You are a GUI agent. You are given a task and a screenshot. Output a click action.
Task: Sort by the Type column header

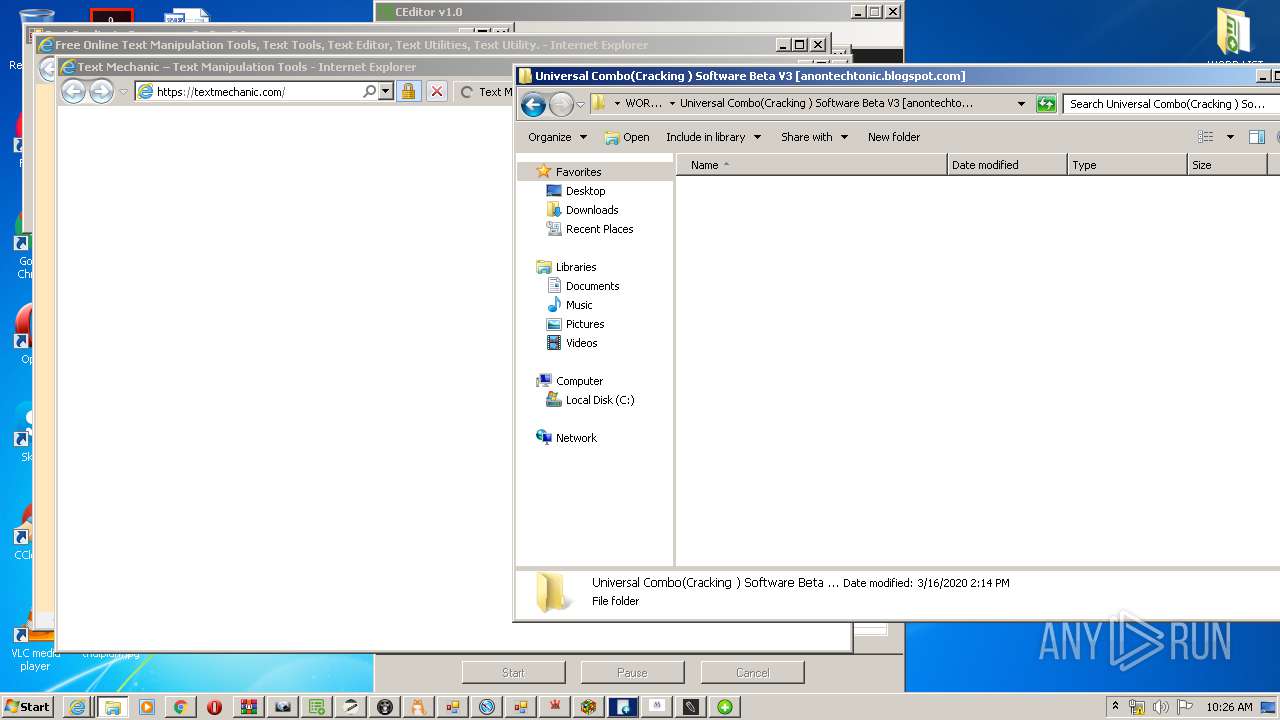coord(1127,165)
